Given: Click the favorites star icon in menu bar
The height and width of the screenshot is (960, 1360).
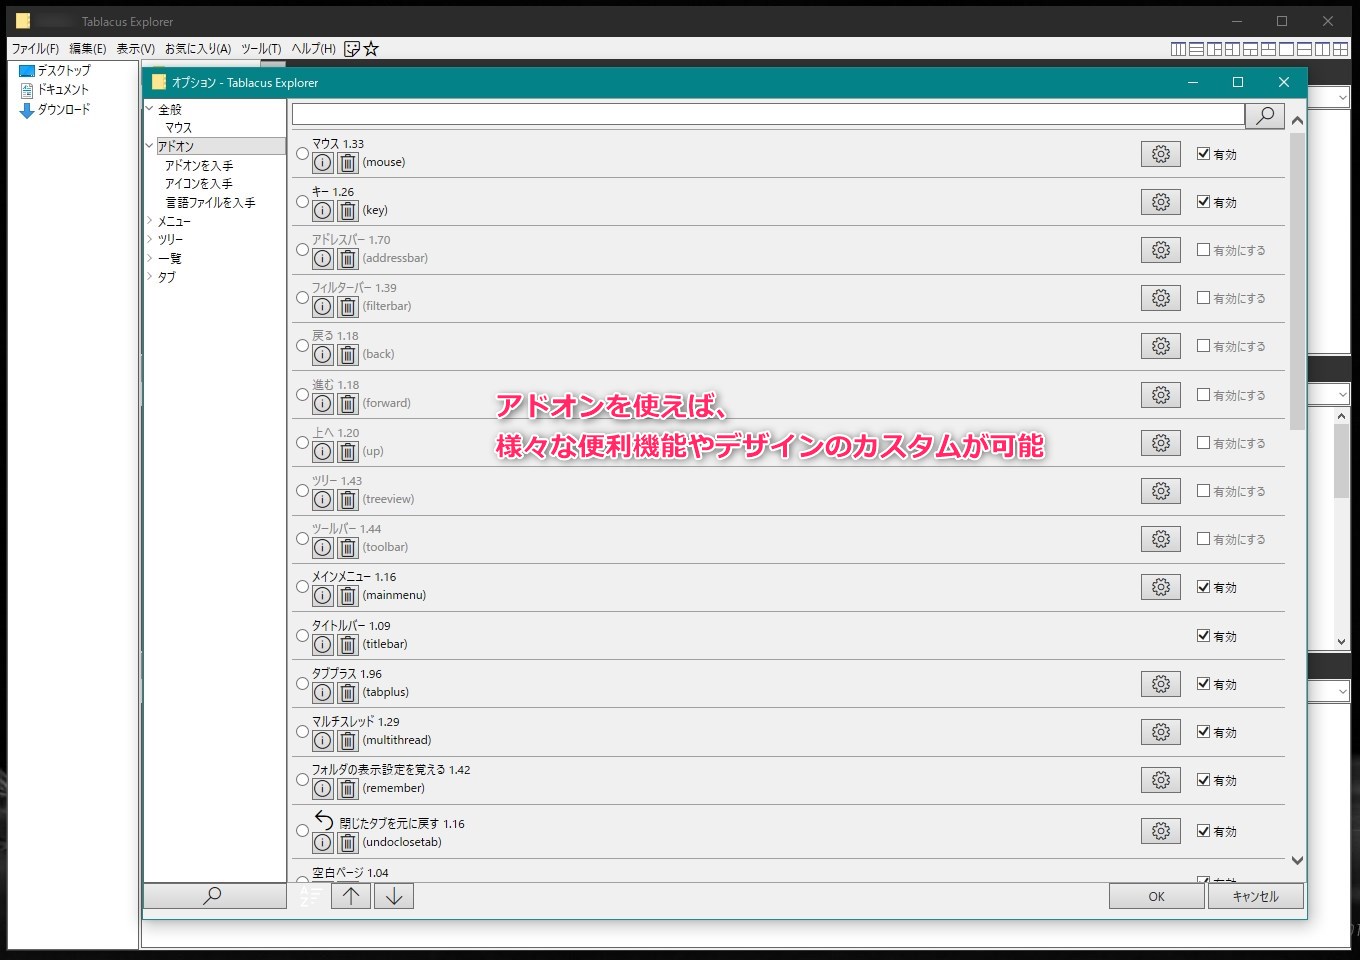Looking at the screenshot, I should point(371,48).
